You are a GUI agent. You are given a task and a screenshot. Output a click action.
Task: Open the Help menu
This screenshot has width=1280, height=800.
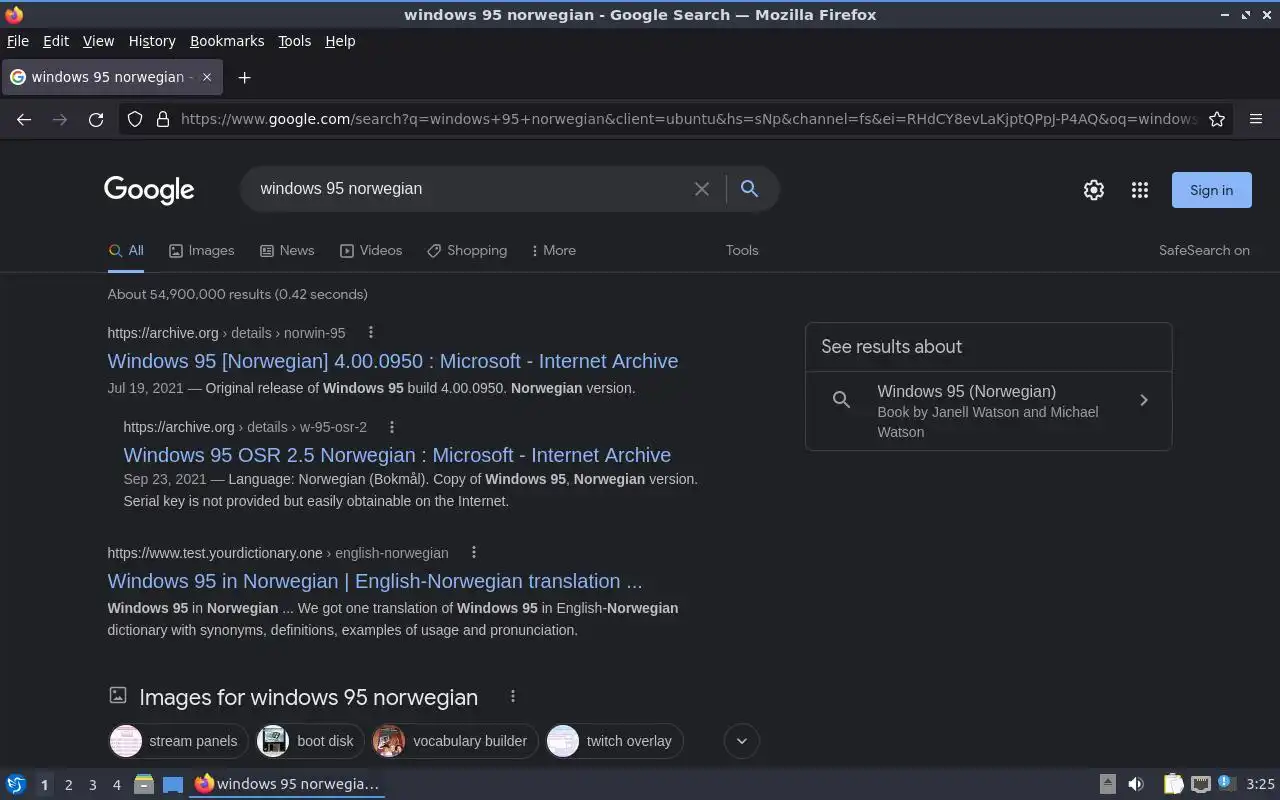point(340,41)
